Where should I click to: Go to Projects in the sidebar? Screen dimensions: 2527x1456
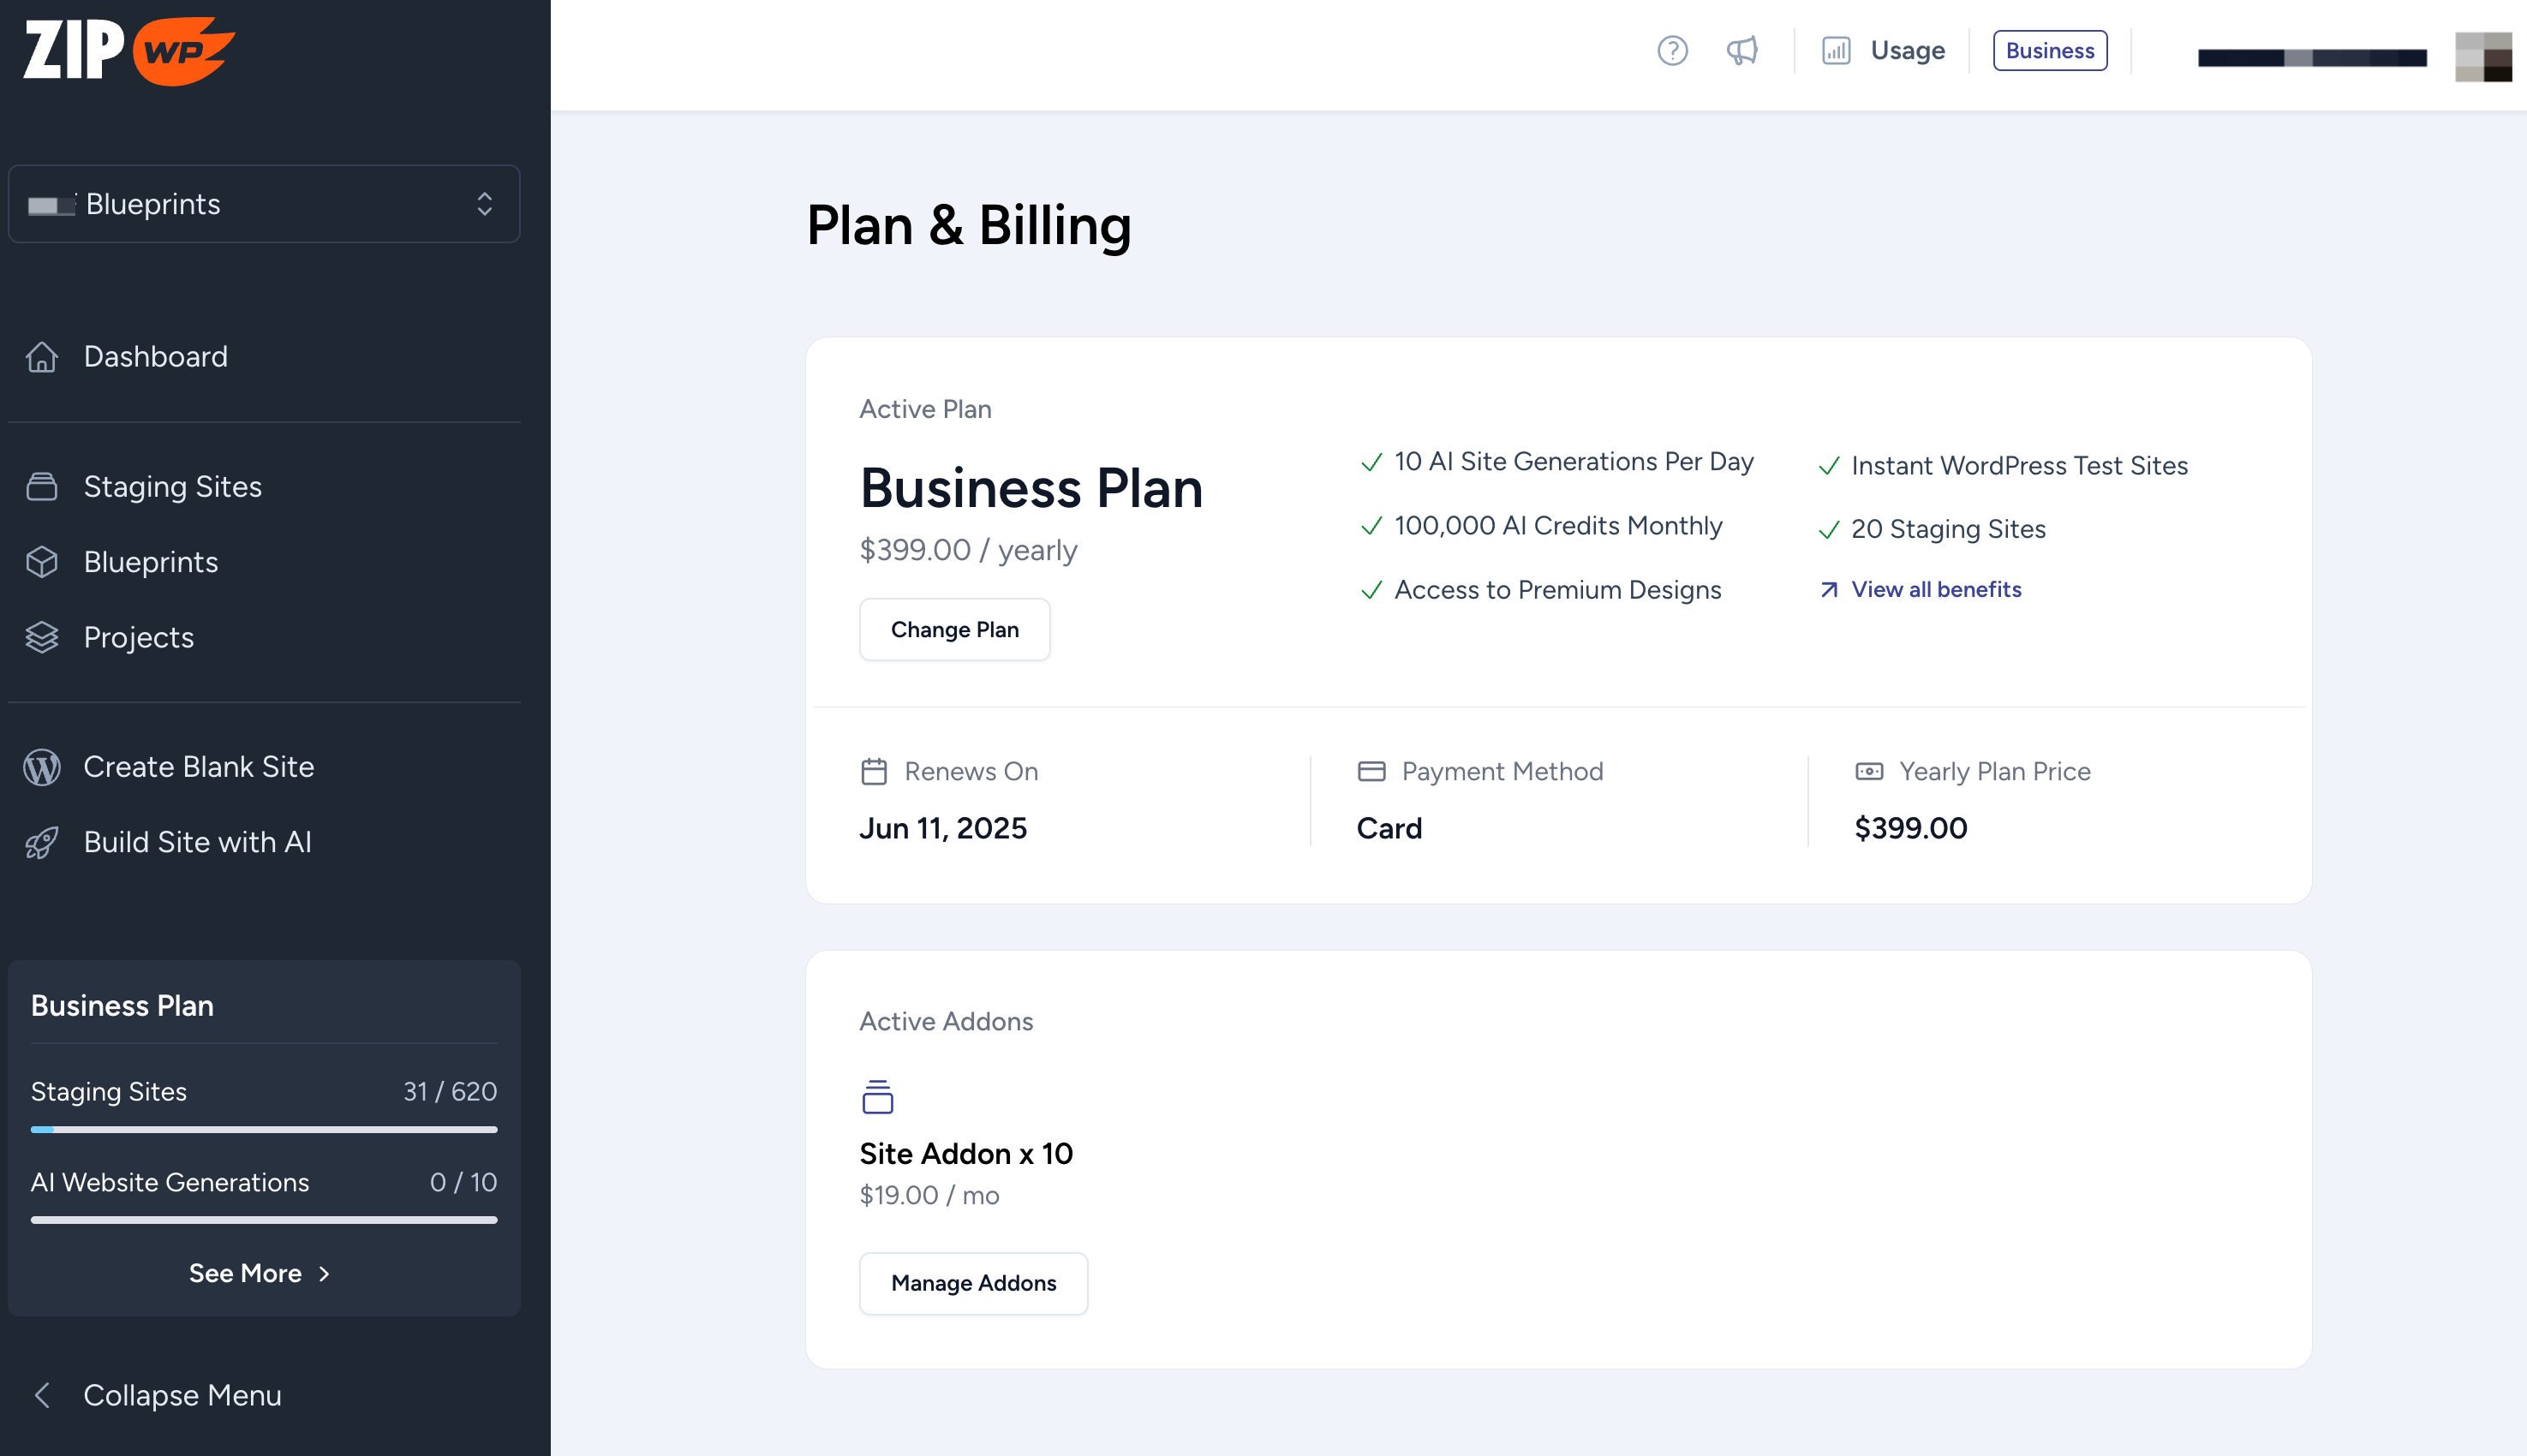tap(138, 637)
